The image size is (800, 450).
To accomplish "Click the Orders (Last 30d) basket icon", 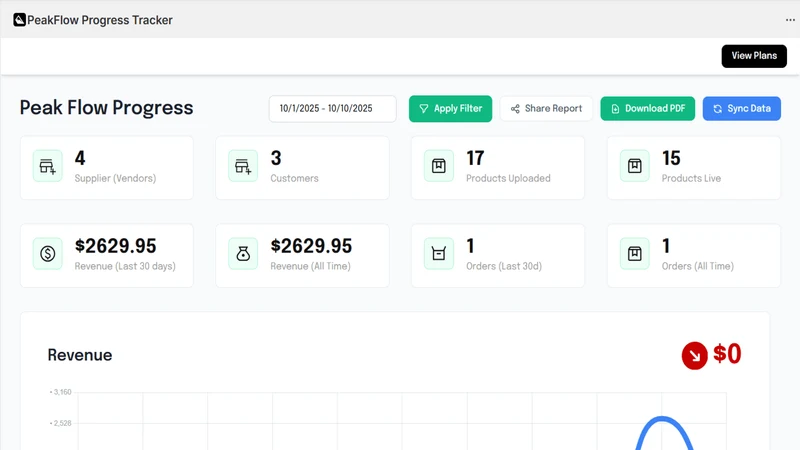I will point(439,254).
